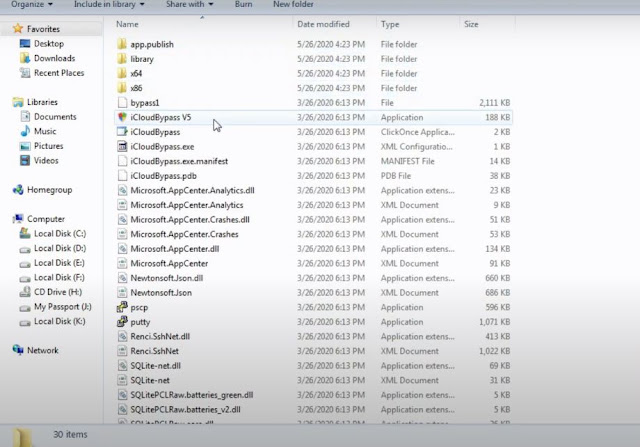Click the iCloudBypass.exe XML configuration icon
Viewport: 640px width, 447px height.
pos(122,147)
